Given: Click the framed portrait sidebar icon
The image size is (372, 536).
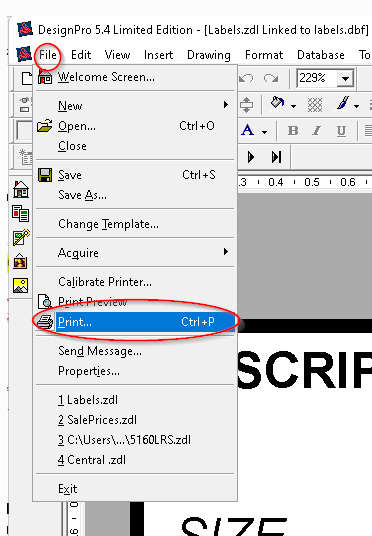Looking at the screenshot, I should click(20, 262).
